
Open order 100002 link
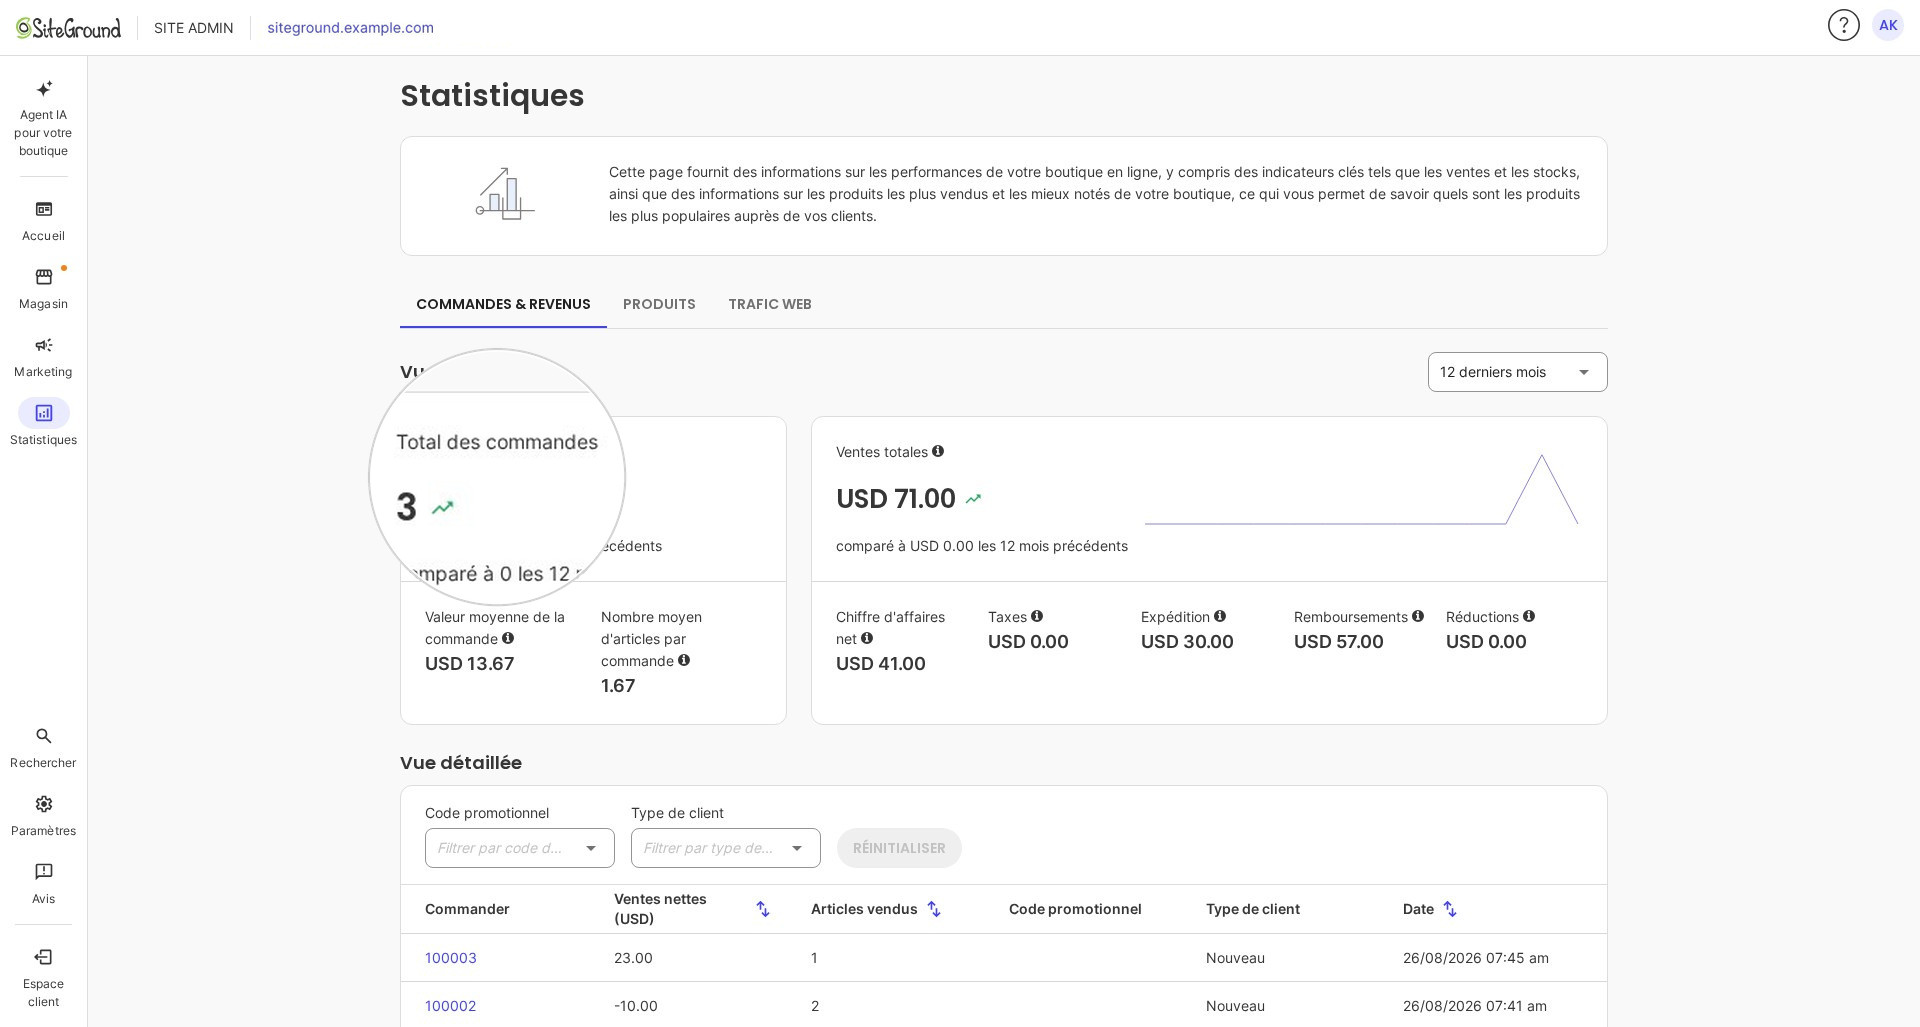pyautogui.click(x=451, y=1006)
